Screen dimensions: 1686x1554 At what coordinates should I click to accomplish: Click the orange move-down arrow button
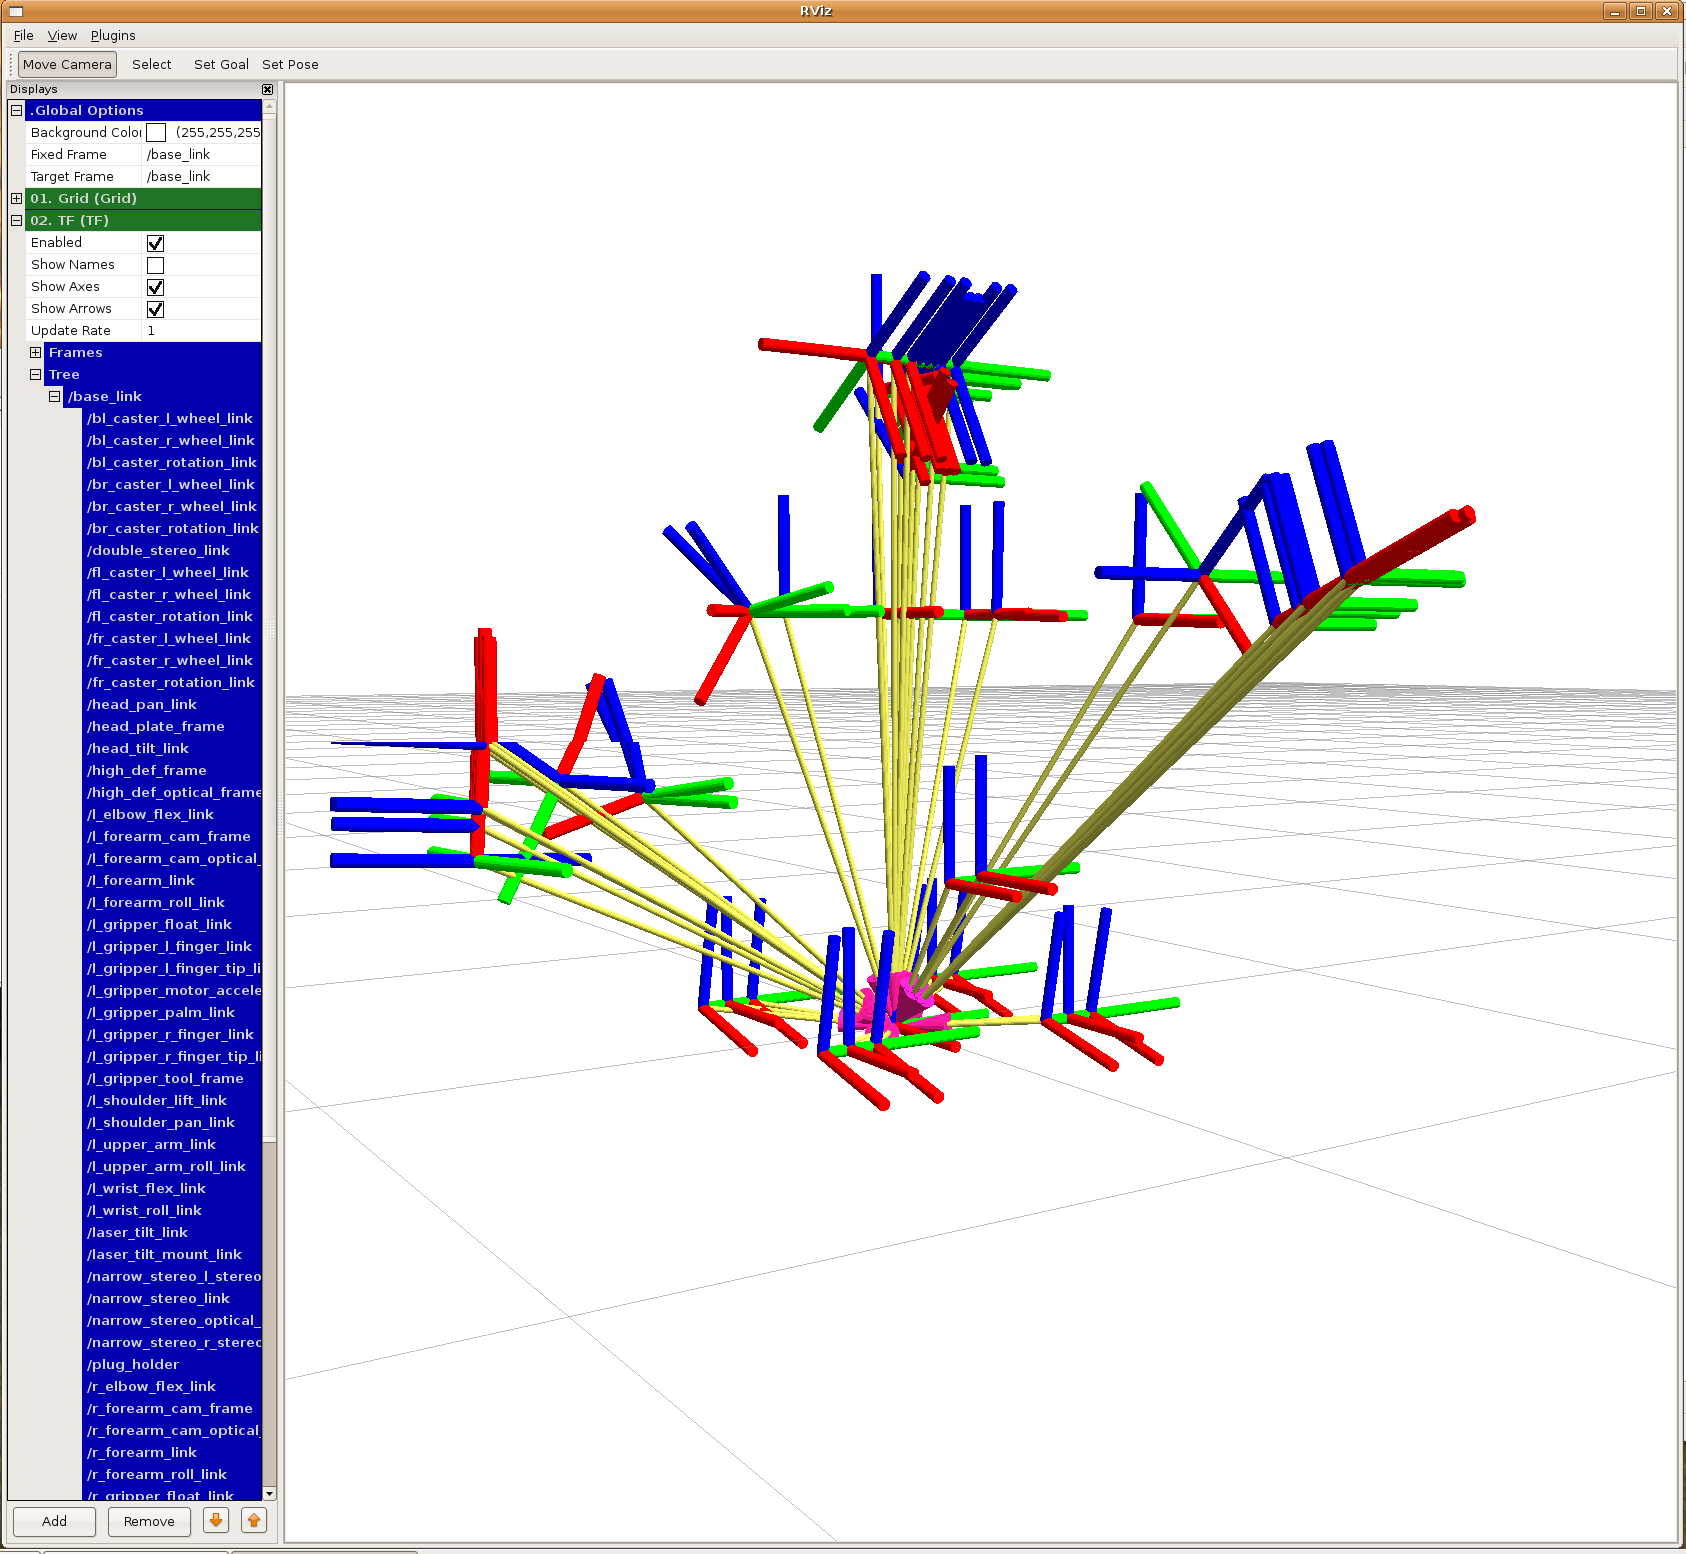pyautogui.click(x=215, y=1520)
